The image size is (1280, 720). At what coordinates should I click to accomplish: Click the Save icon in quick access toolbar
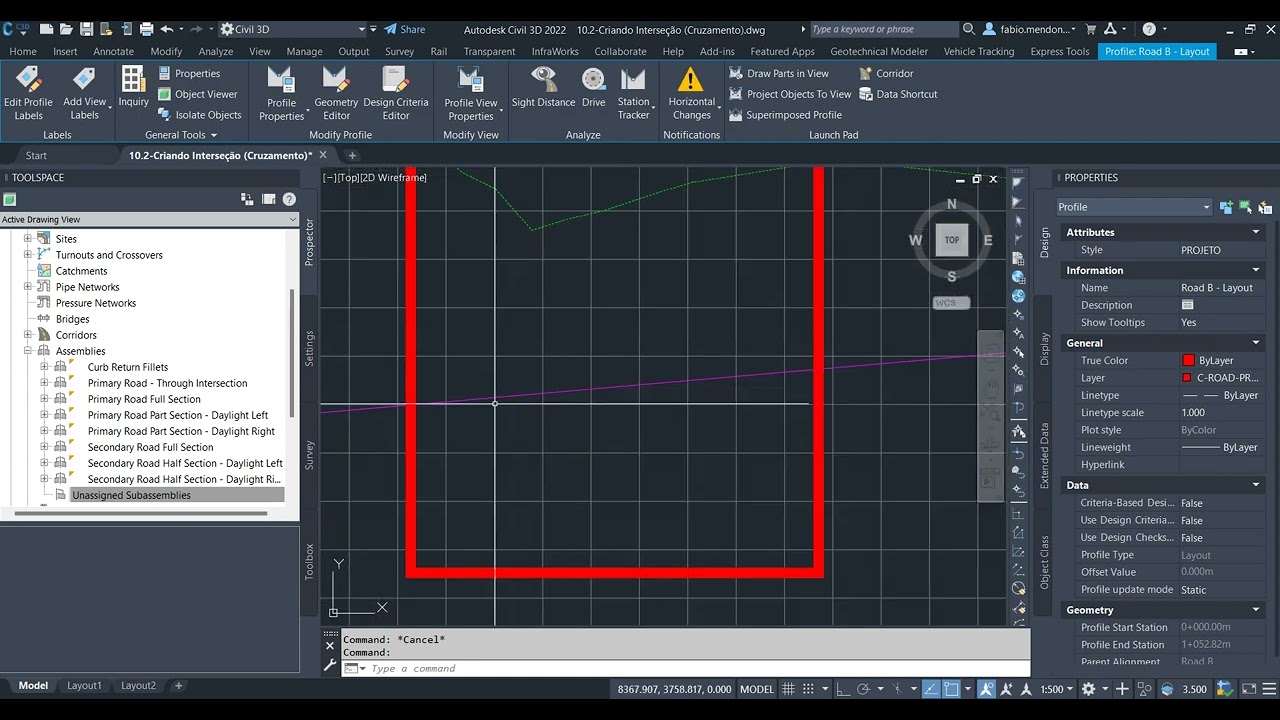(86, 29)
